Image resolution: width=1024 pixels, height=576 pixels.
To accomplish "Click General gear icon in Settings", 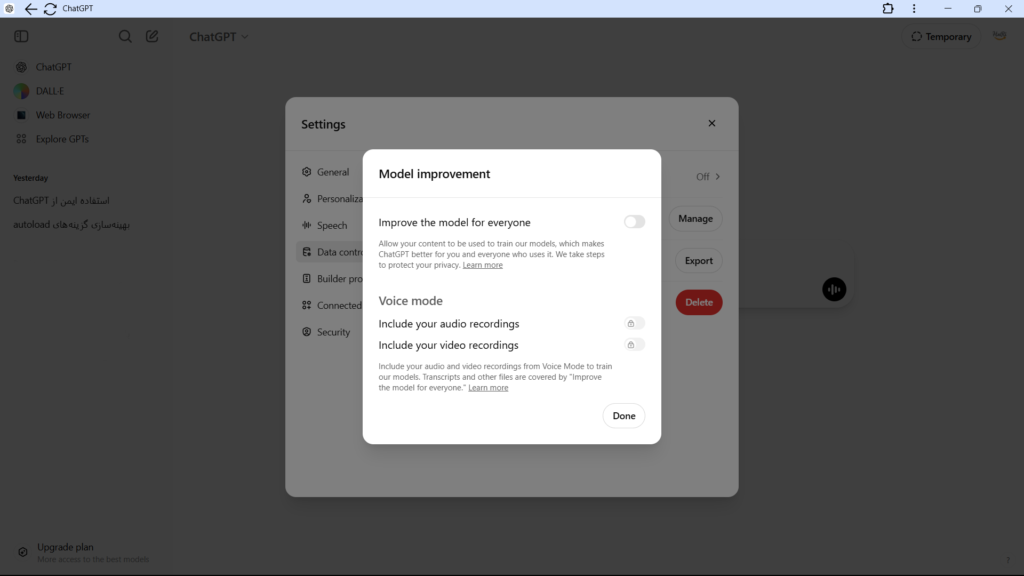I will pyautogui.click(x=306, y=172).
